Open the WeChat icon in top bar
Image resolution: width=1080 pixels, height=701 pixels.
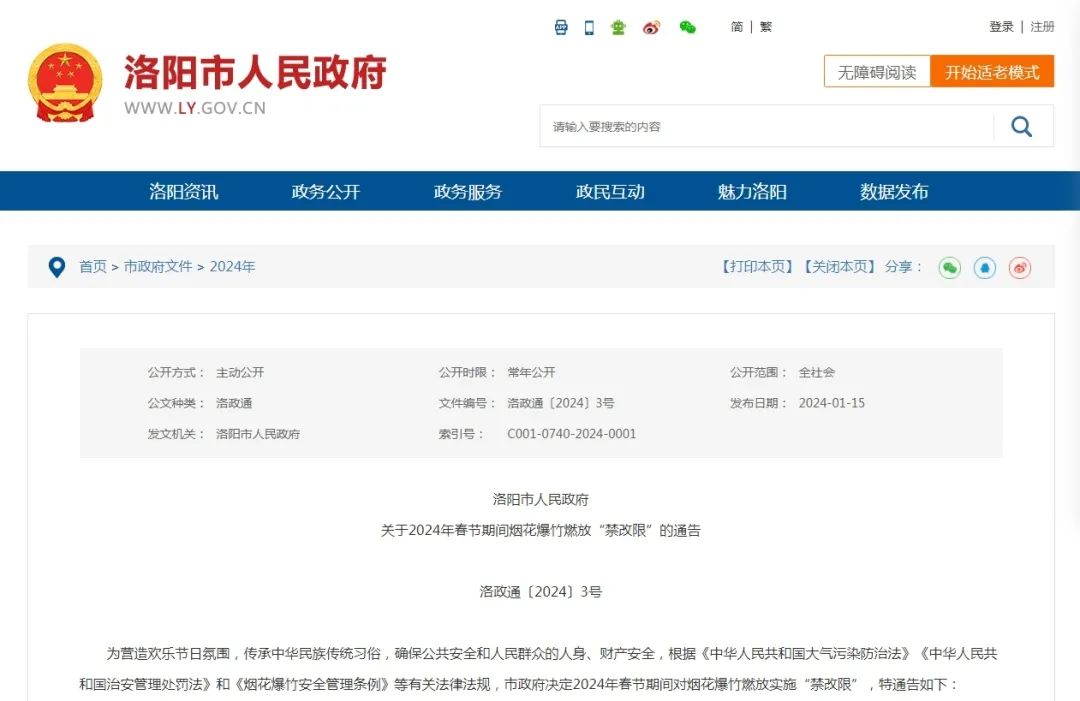687,27
